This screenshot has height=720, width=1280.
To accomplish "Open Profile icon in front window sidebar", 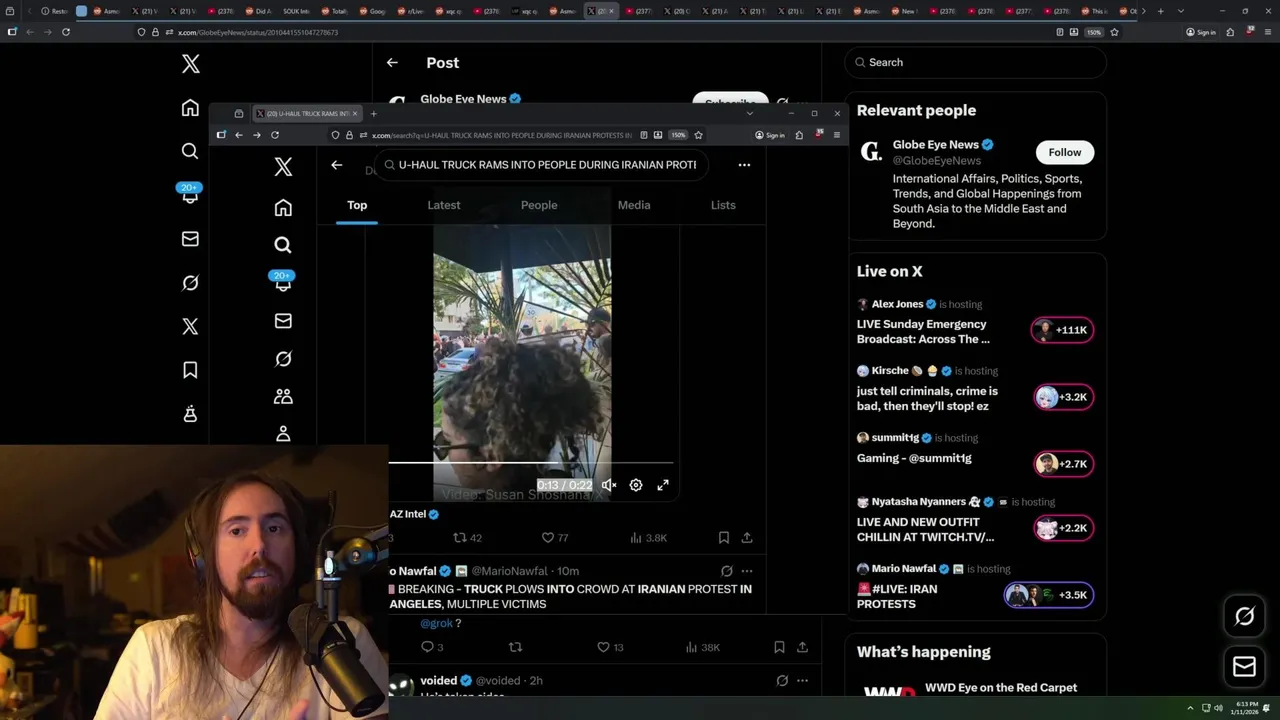I will (283, 434).
